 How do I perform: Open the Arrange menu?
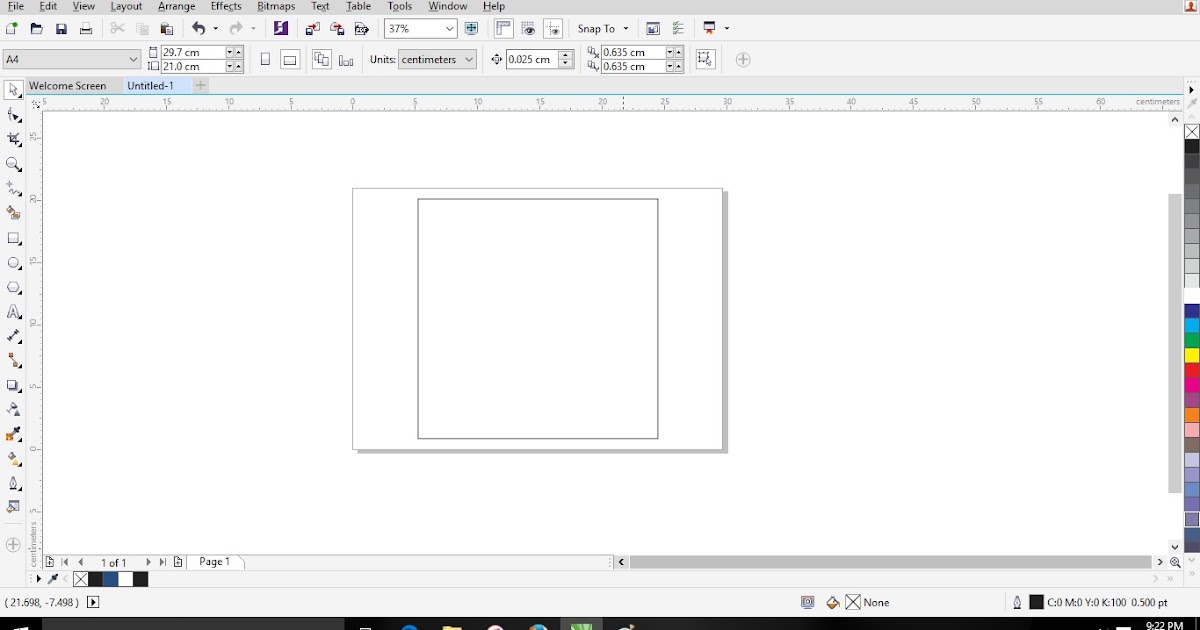pyautogui.click(x=177, y=6)
